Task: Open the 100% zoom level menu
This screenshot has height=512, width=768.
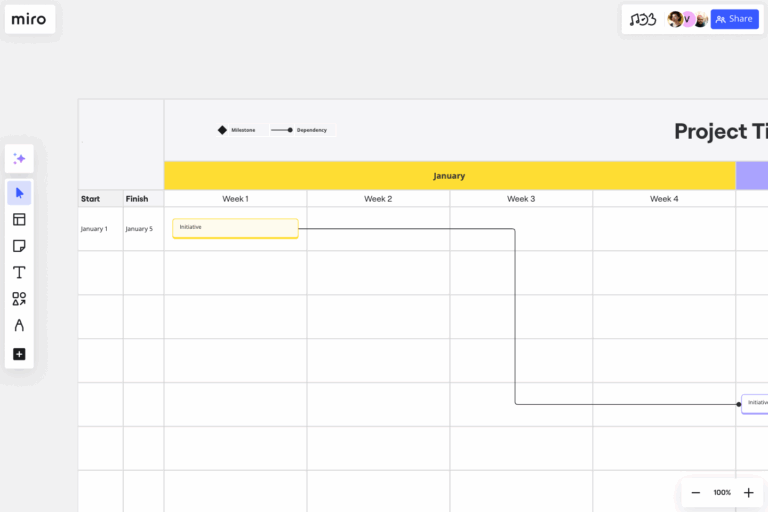Action: point(722,492)
